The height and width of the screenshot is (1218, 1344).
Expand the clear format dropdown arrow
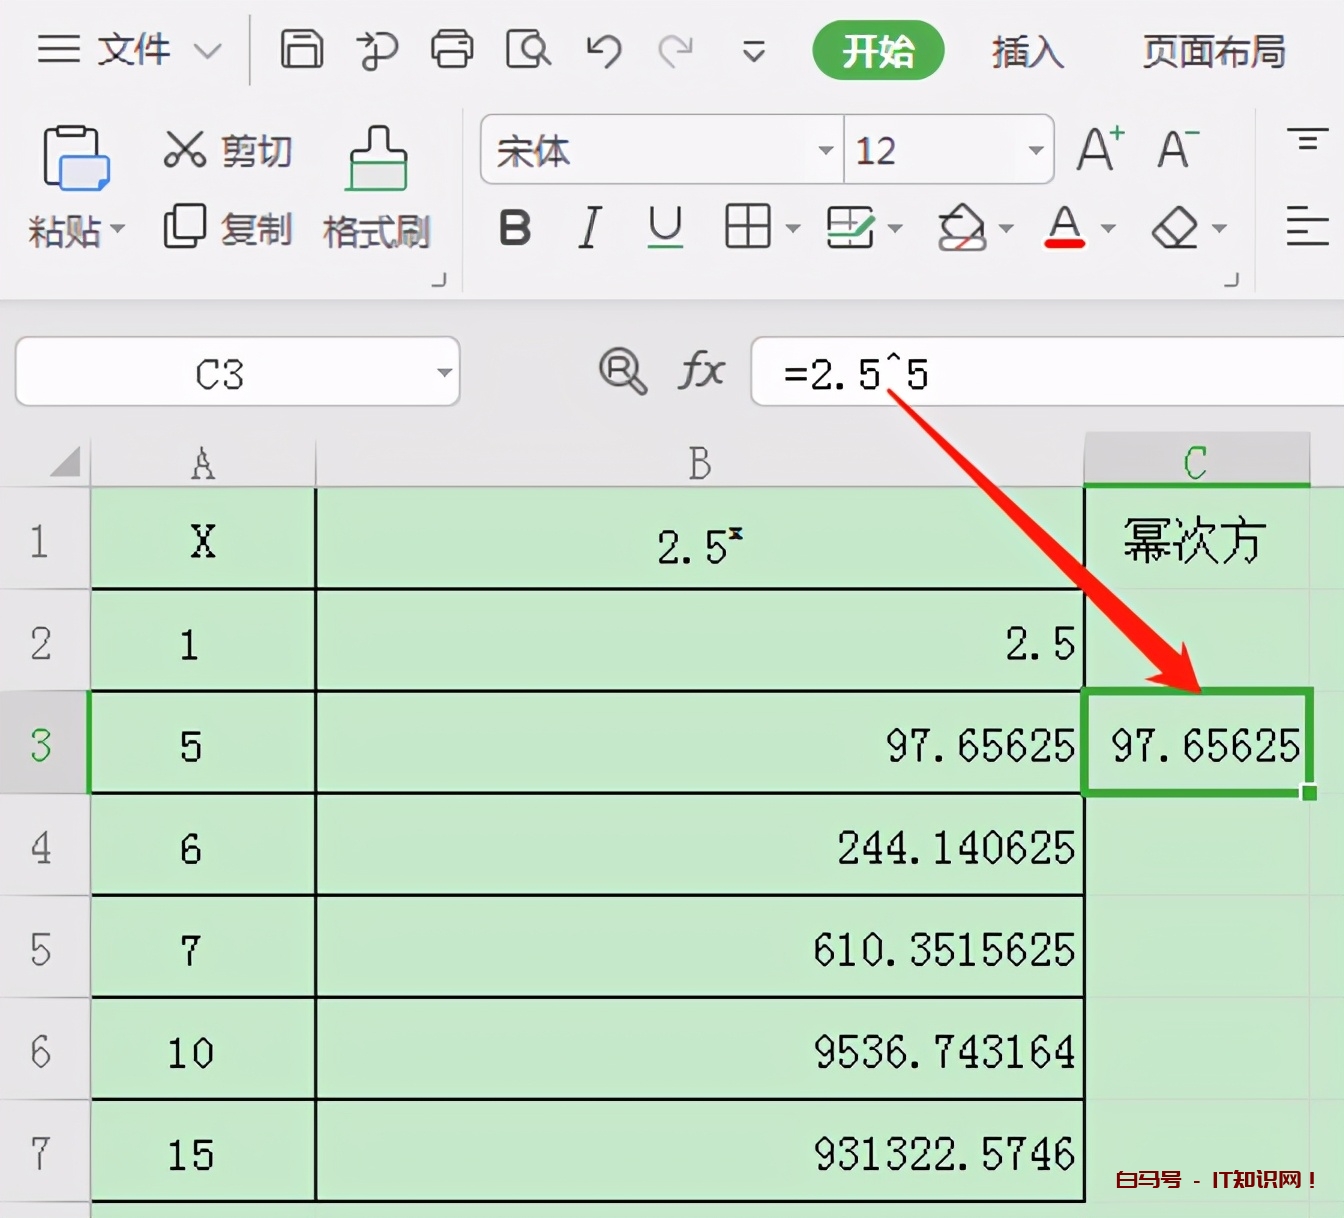tap(1219, 229)
